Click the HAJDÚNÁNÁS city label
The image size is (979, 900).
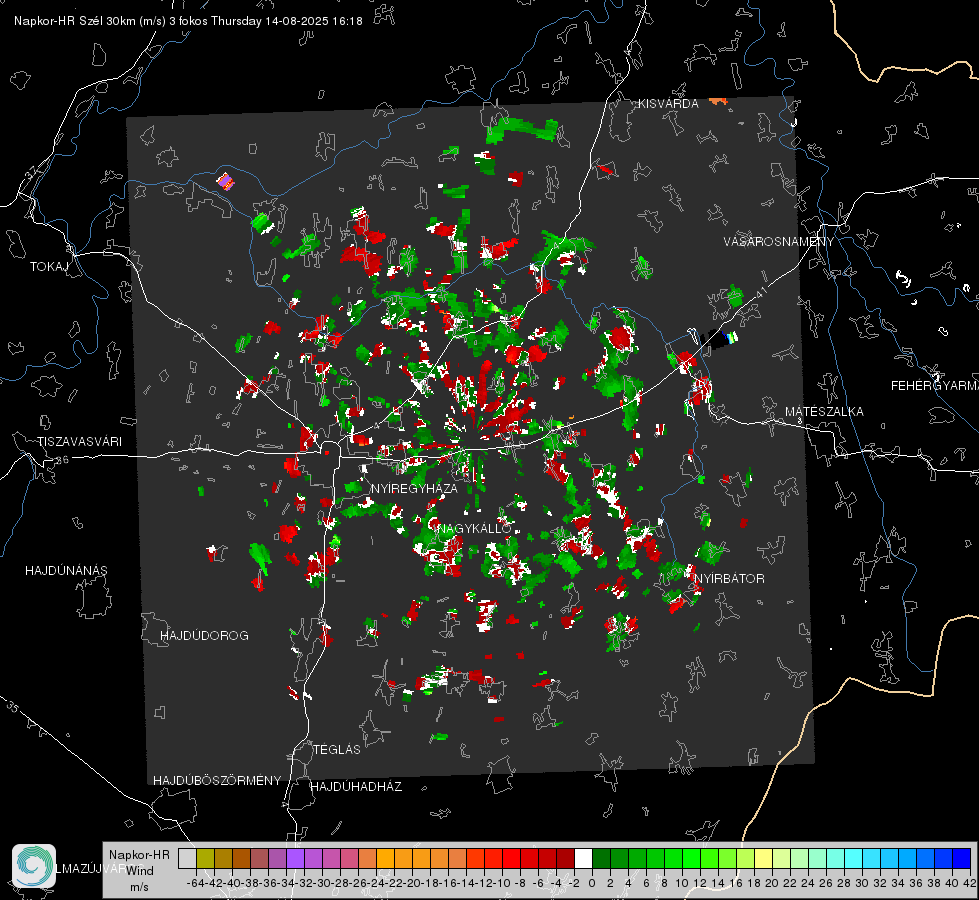[66, 571]
